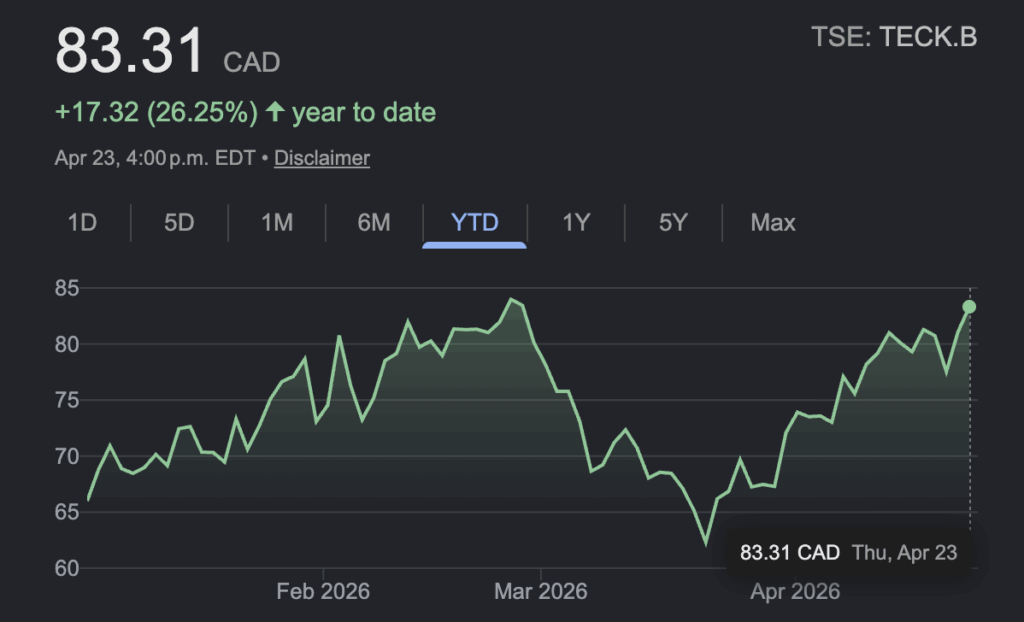The image size is (1024, 622).
Task: Click the Mar 2026 axis label
Action: point(541,592)
